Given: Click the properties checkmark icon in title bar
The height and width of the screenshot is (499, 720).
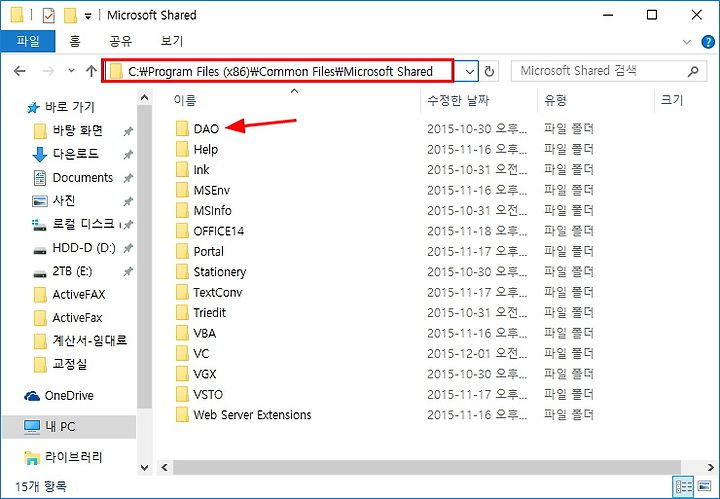Looking at the screenshot, I should (48, 16).
